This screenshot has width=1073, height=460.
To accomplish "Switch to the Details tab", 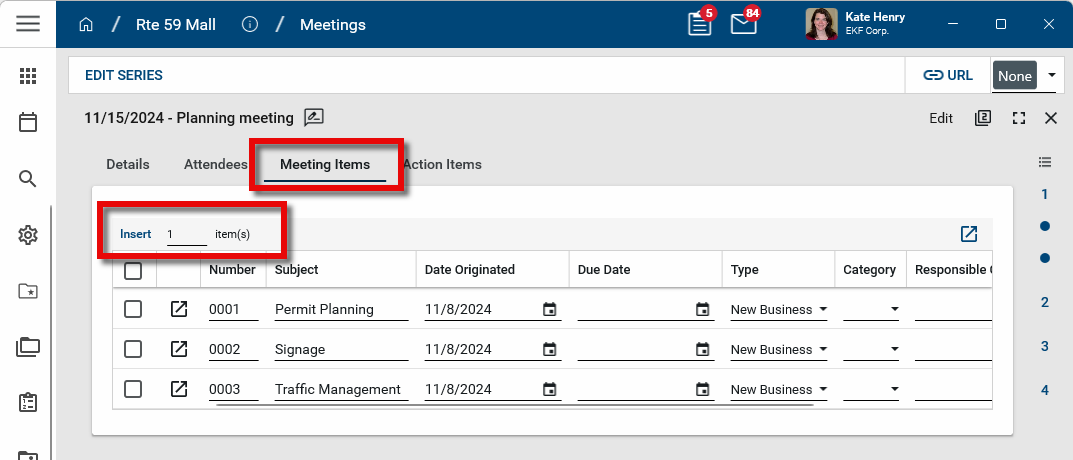I will point(128,164).
